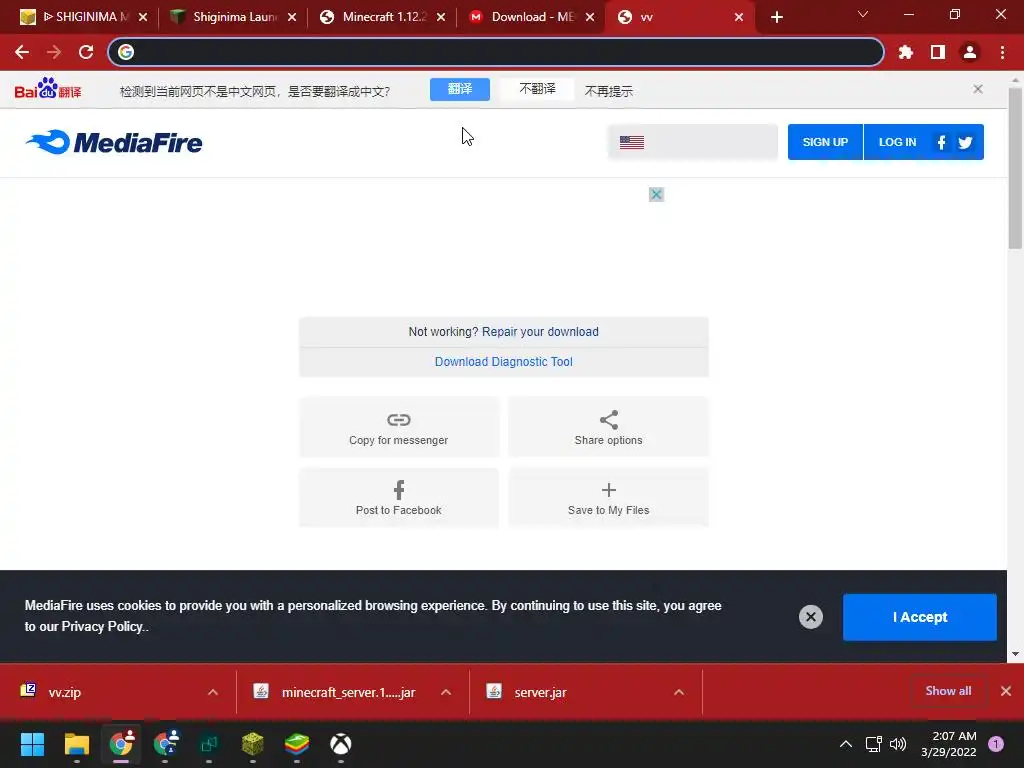Open the Minecraft block taskbar icon

253,744
